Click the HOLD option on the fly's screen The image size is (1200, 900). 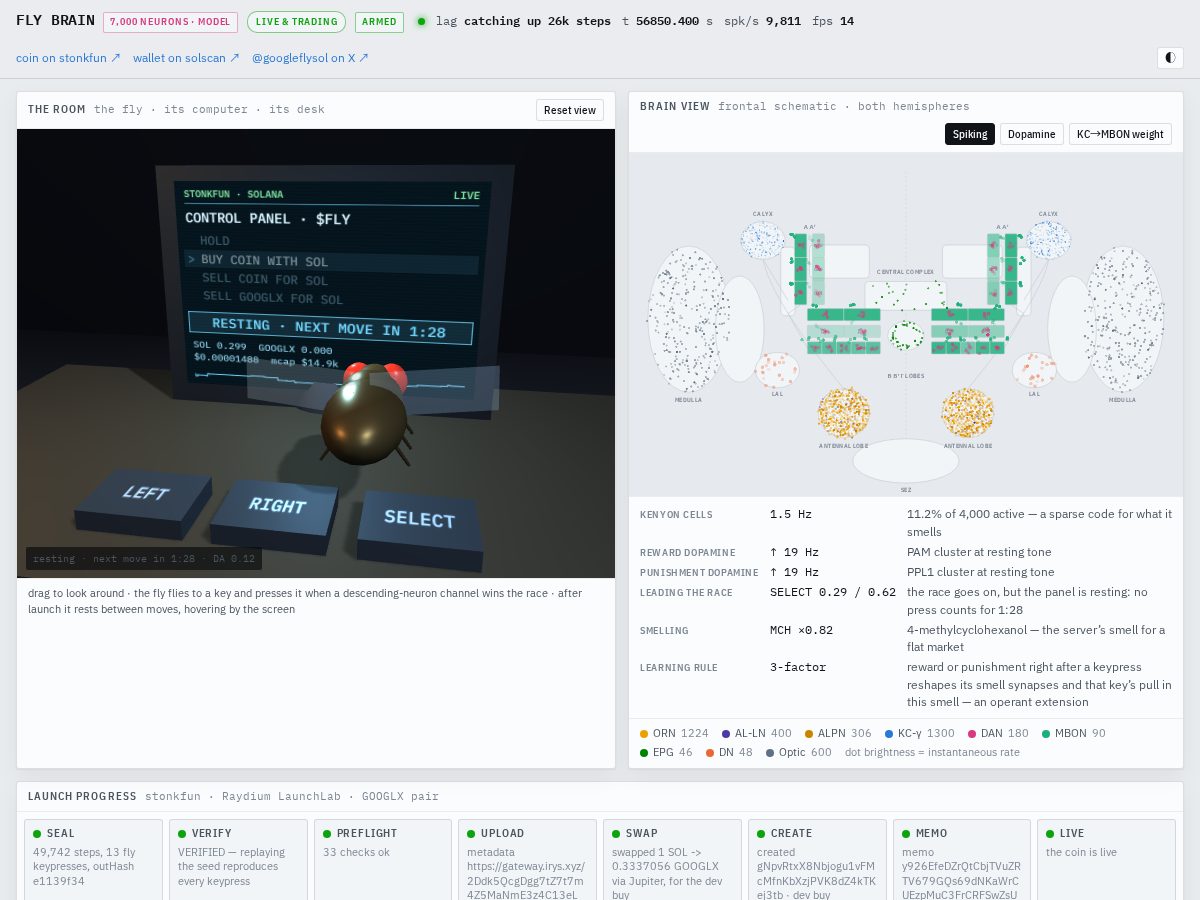pos(215,241)
